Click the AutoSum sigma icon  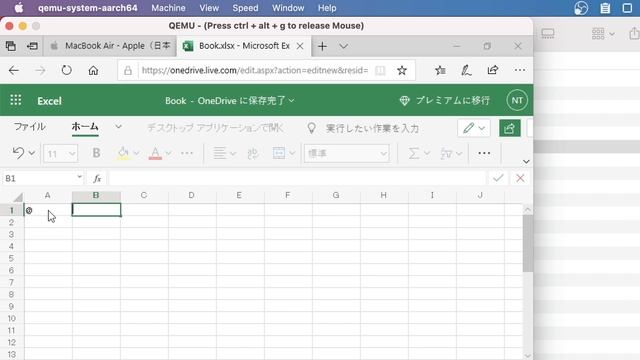(x=414, y=153)
